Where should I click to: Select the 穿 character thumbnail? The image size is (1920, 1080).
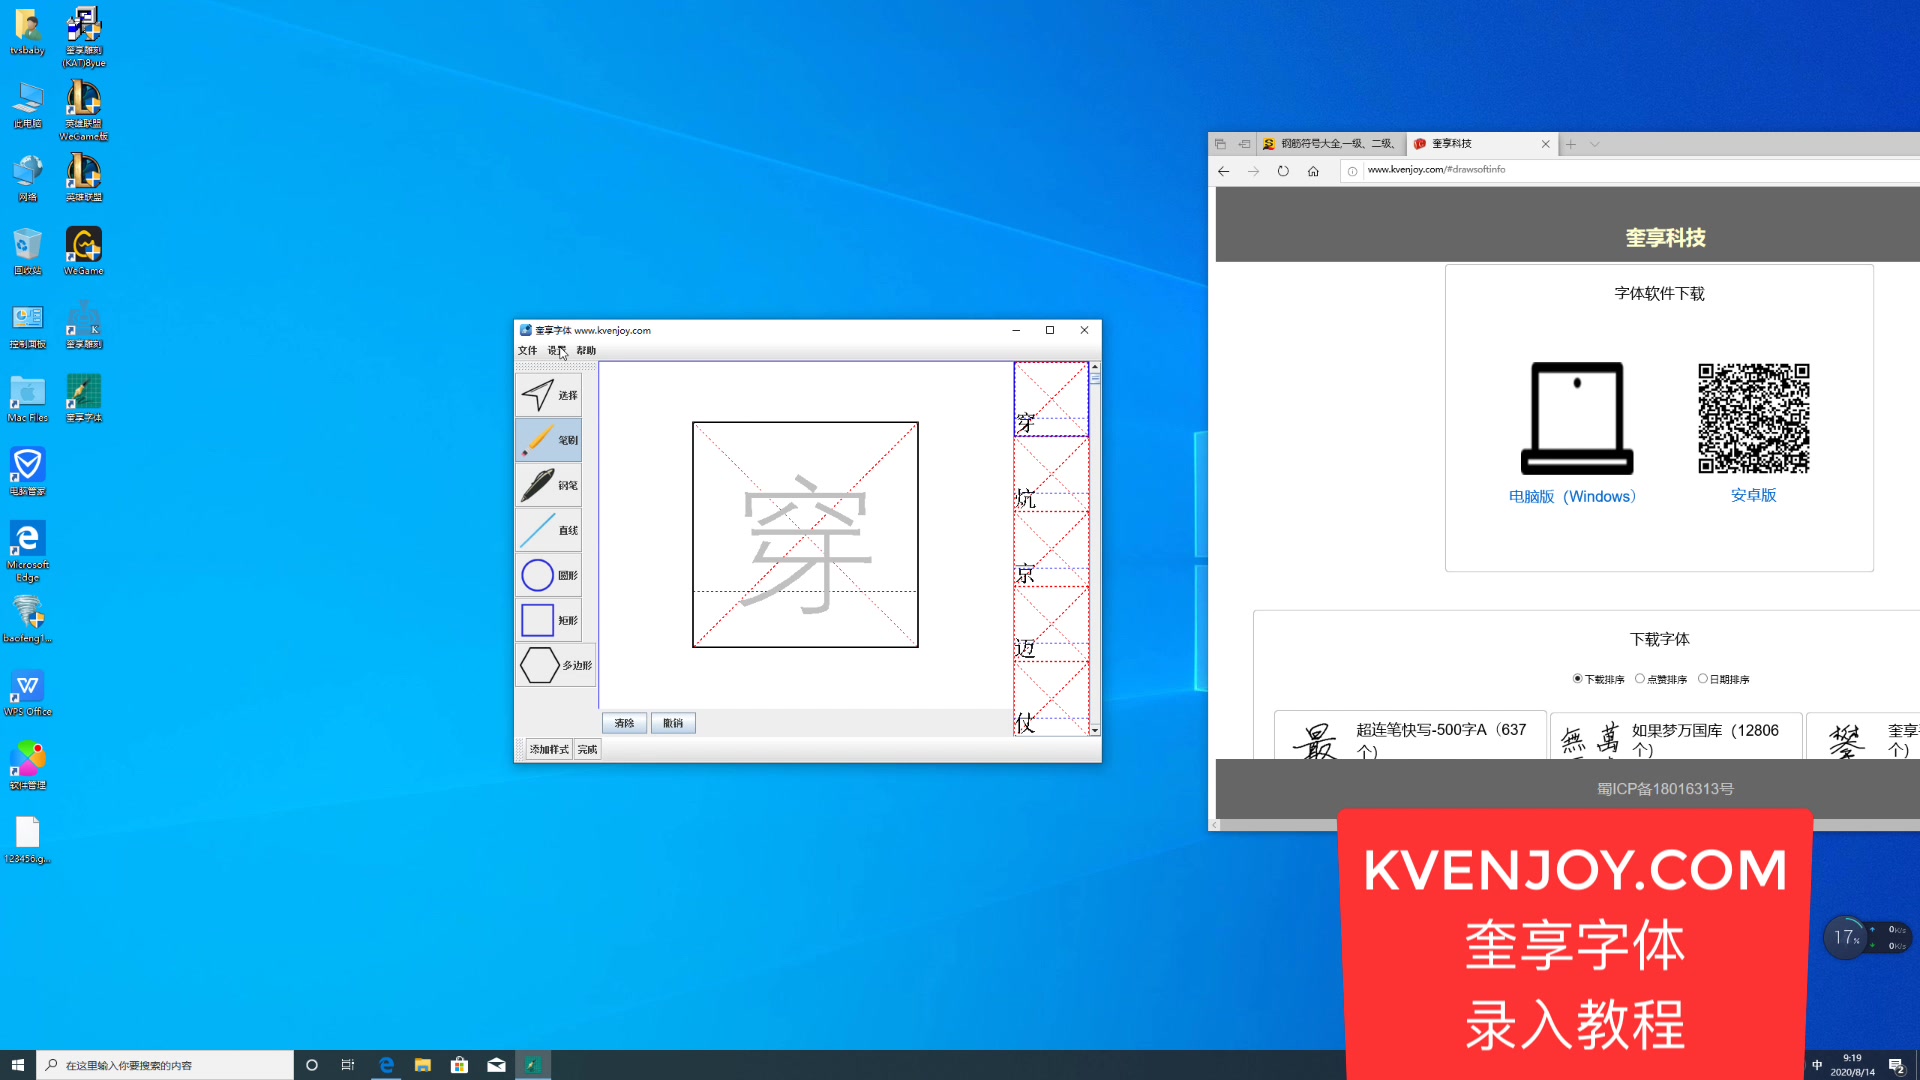coord(1051,399)
